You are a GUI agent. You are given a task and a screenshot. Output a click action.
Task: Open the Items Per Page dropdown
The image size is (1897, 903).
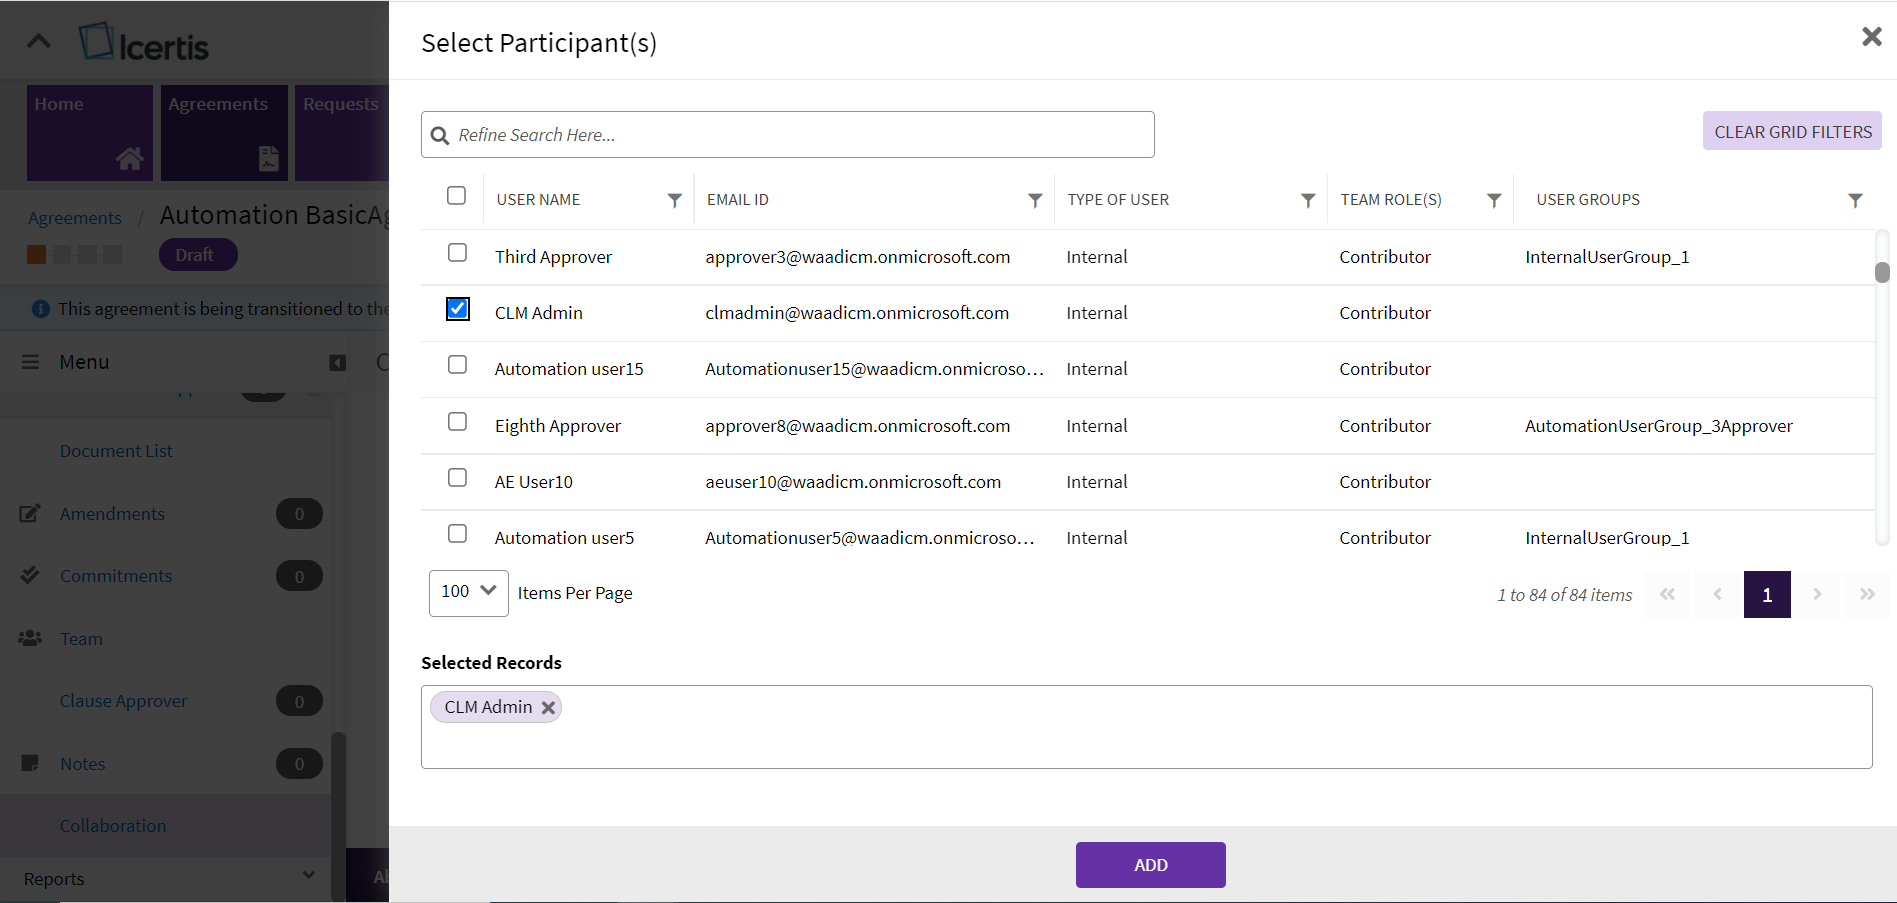(x=468, y=593)
